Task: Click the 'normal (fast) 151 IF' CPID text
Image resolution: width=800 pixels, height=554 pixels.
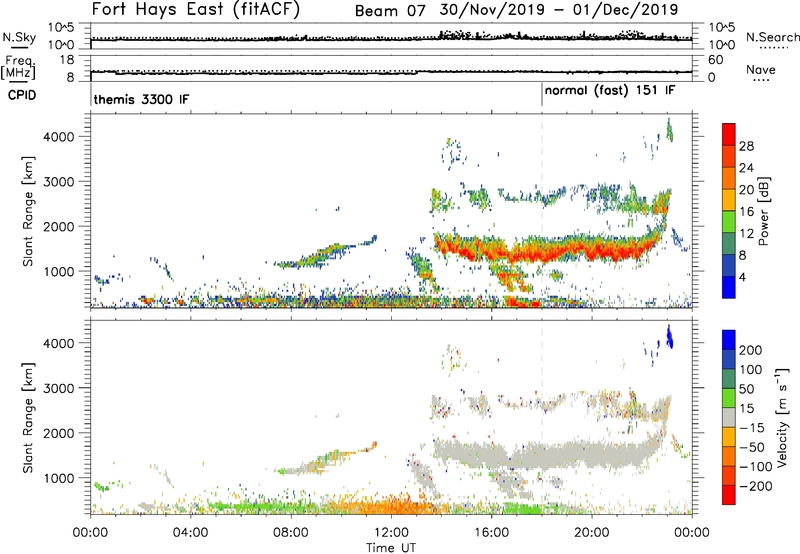Action: 610,91
